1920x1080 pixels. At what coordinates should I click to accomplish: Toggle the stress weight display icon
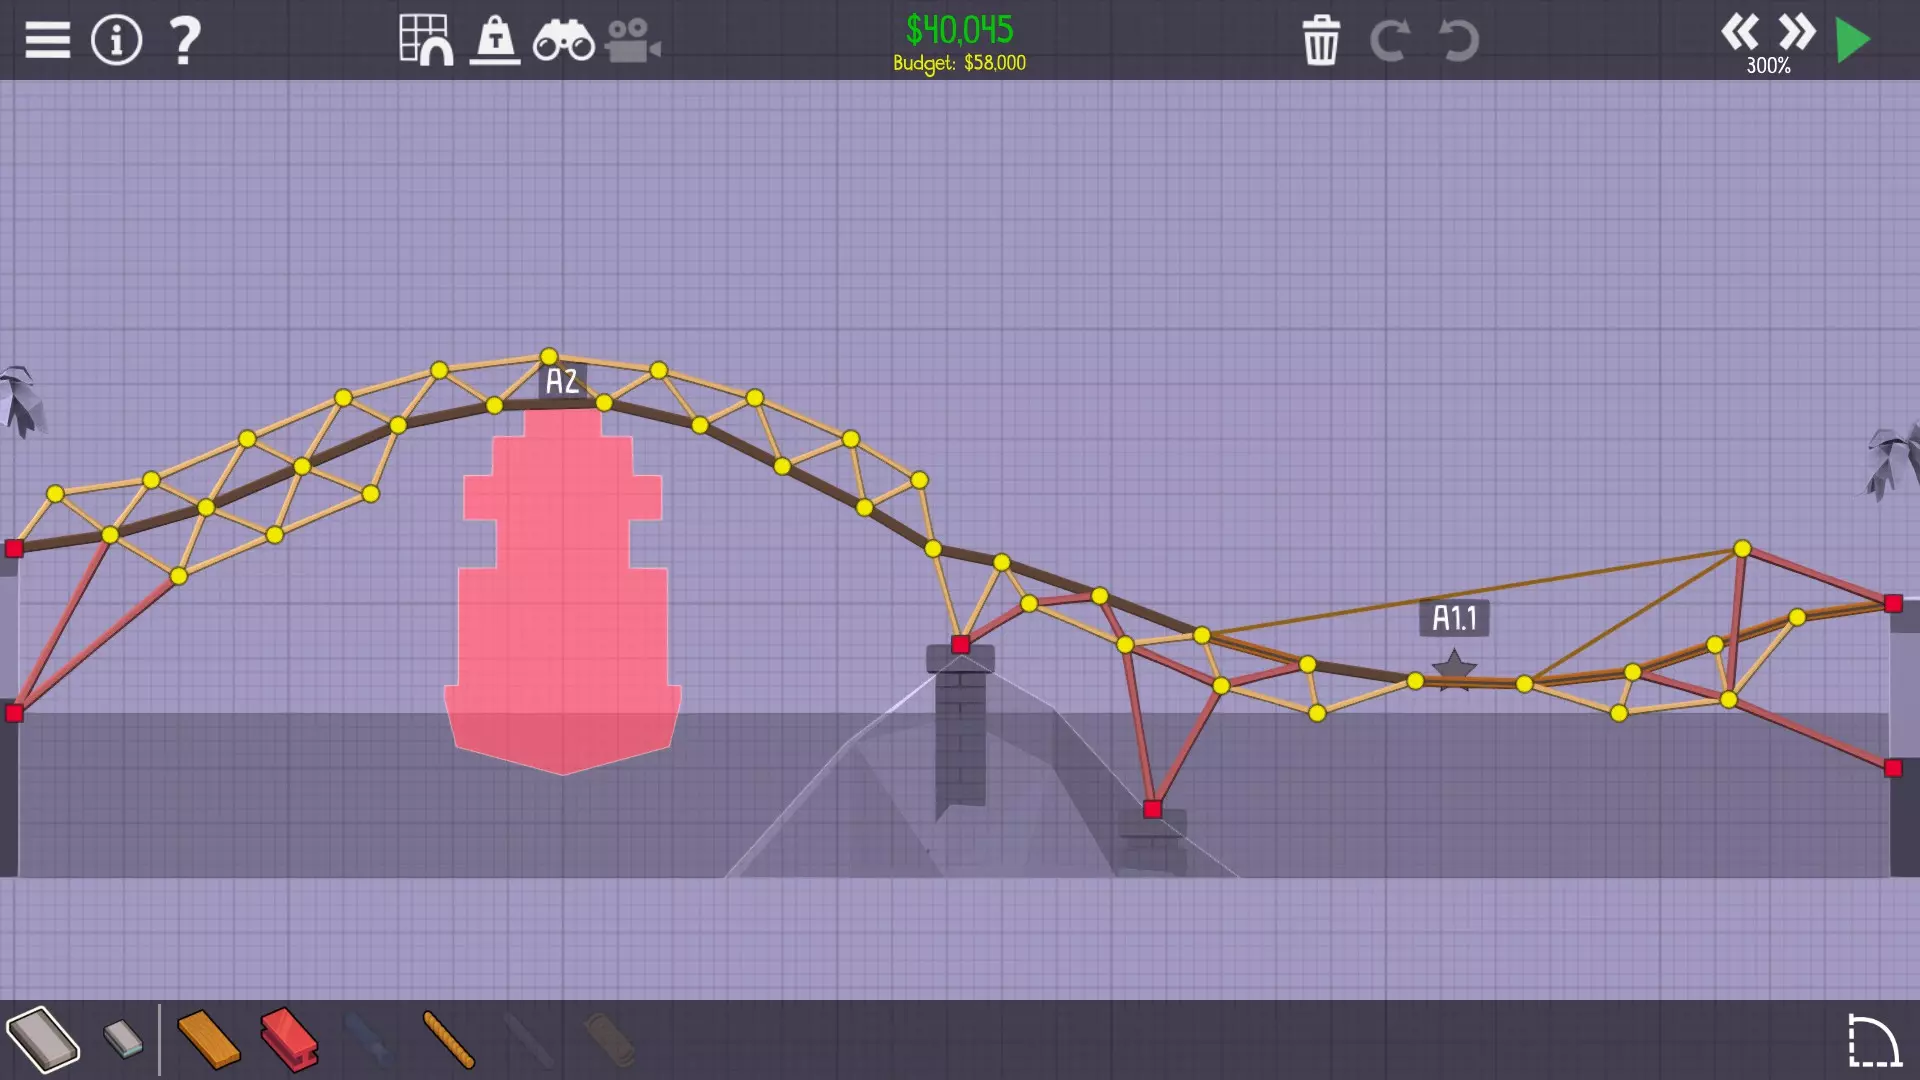click(x=495, y=40)
